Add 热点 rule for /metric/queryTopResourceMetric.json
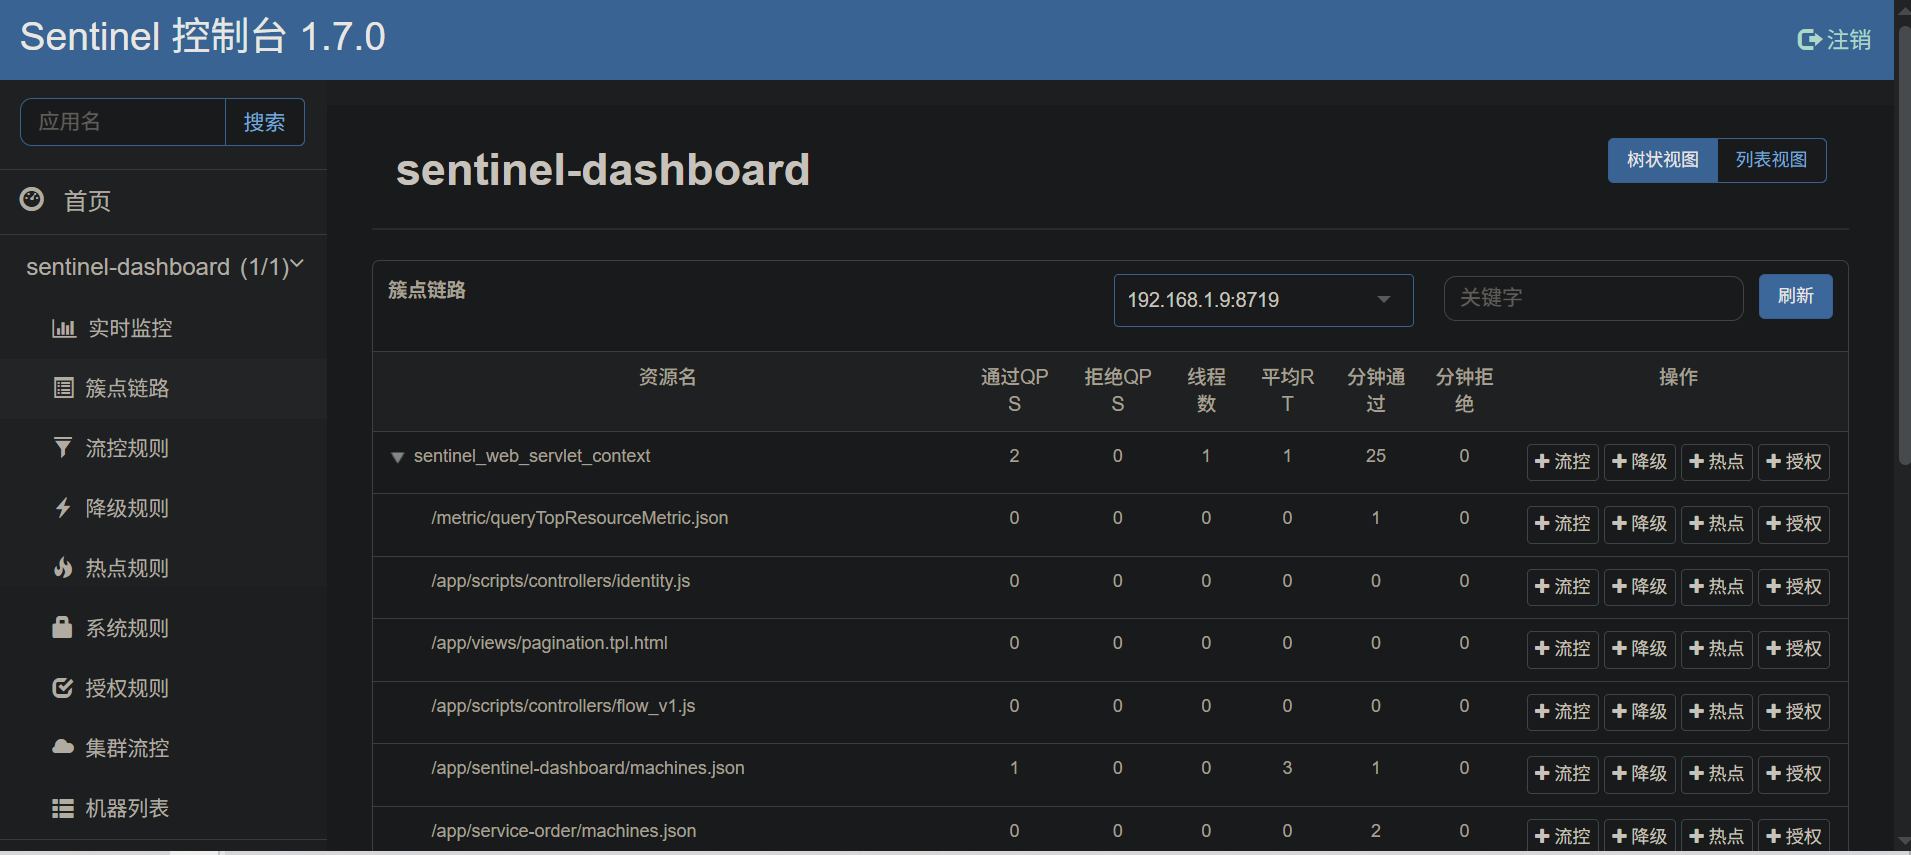1911x855 pixels. point(1716,524)
